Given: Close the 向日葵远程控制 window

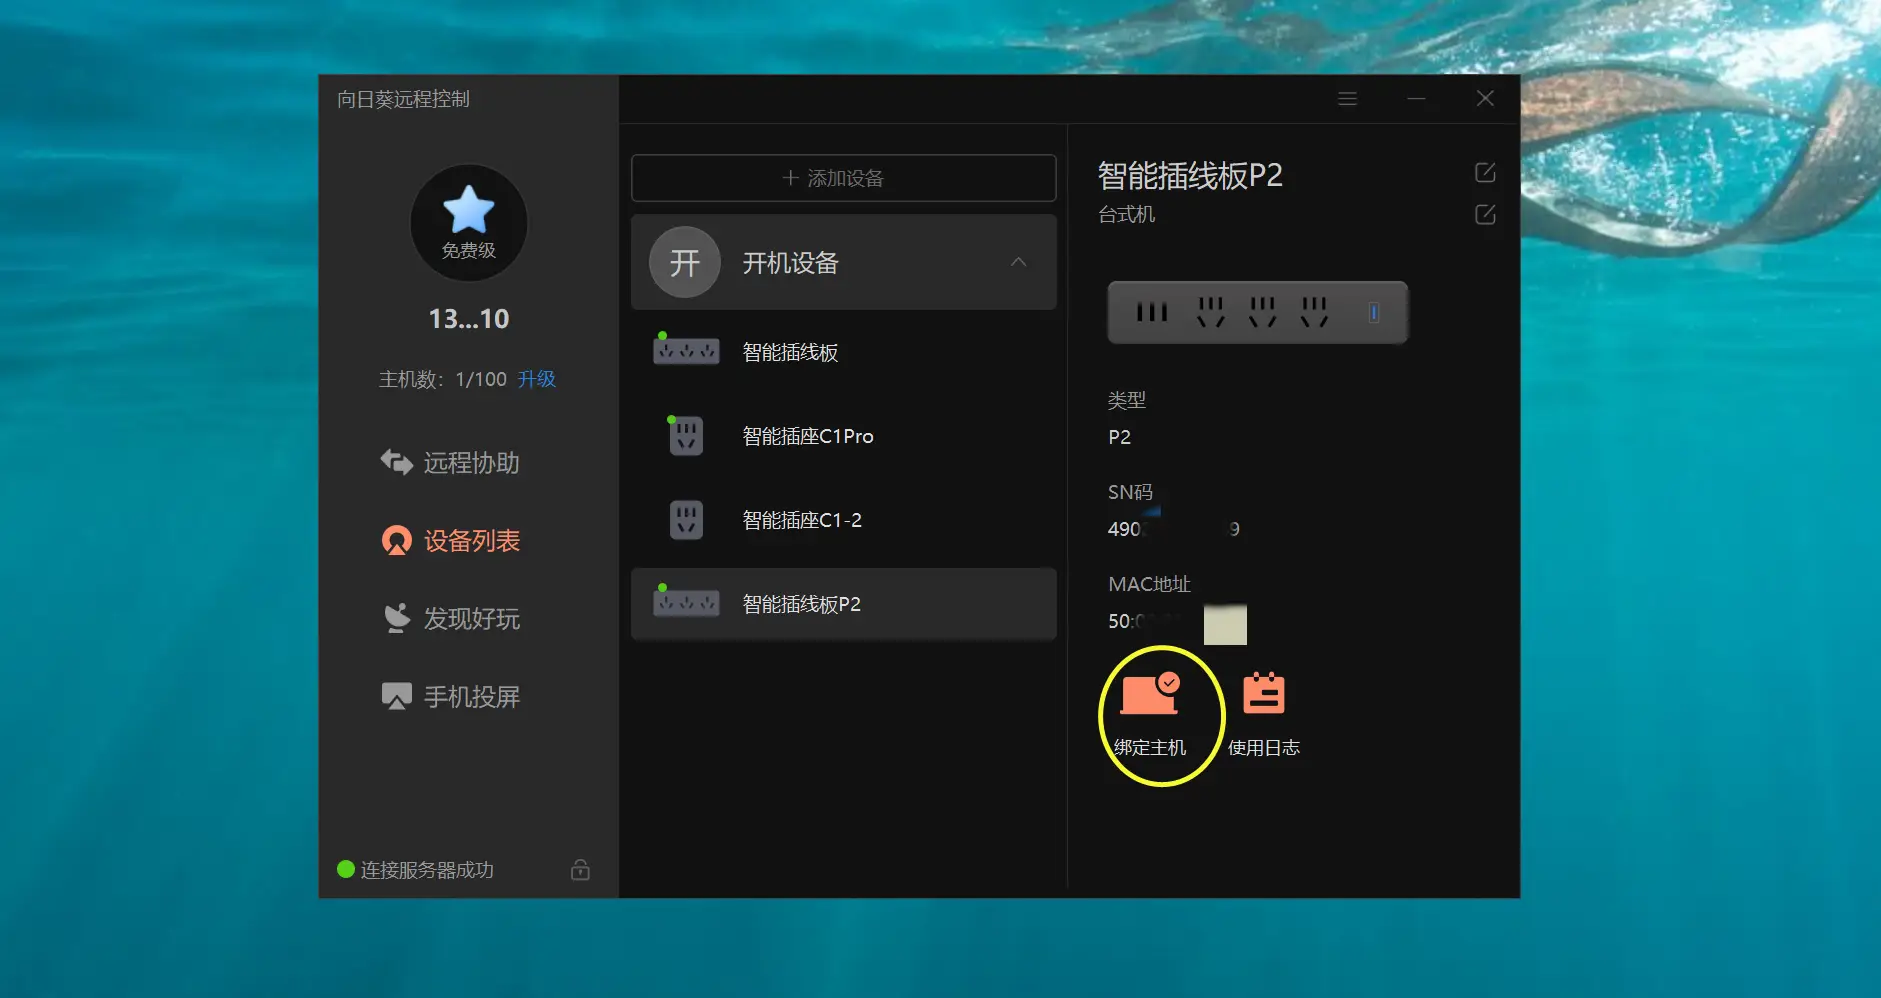Looking at the screenshot, I should [x=1485, y=98].
